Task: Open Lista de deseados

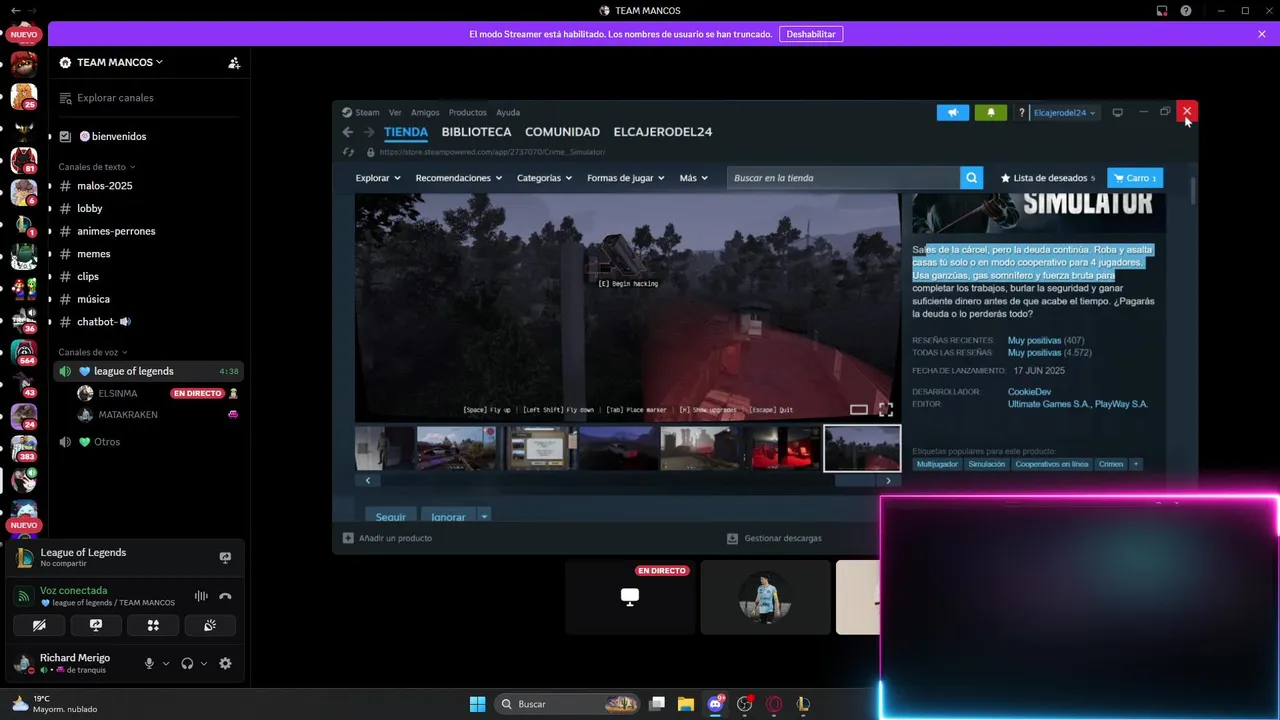Action: (x=1047, y=178)
